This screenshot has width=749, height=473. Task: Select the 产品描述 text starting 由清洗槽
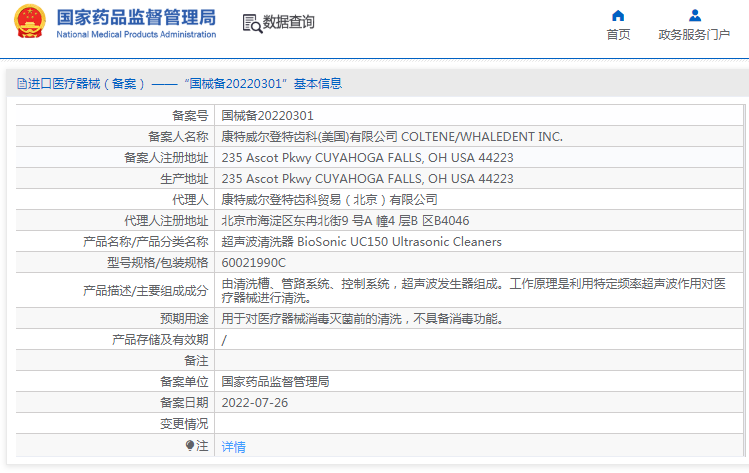click(x=473, y=290)
